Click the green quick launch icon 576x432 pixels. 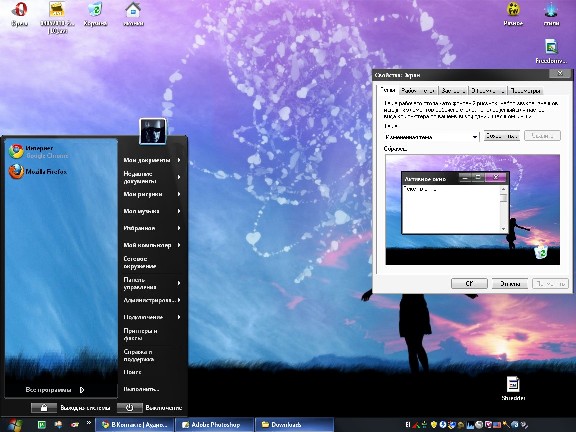pos(42,425)
